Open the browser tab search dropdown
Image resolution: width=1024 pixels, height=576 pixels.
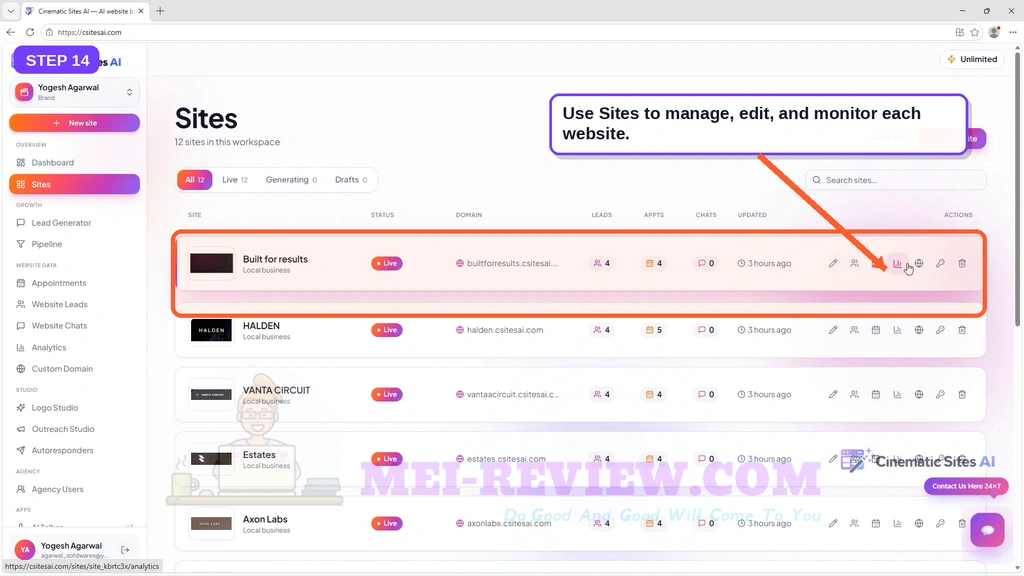(x=10, y=11)
